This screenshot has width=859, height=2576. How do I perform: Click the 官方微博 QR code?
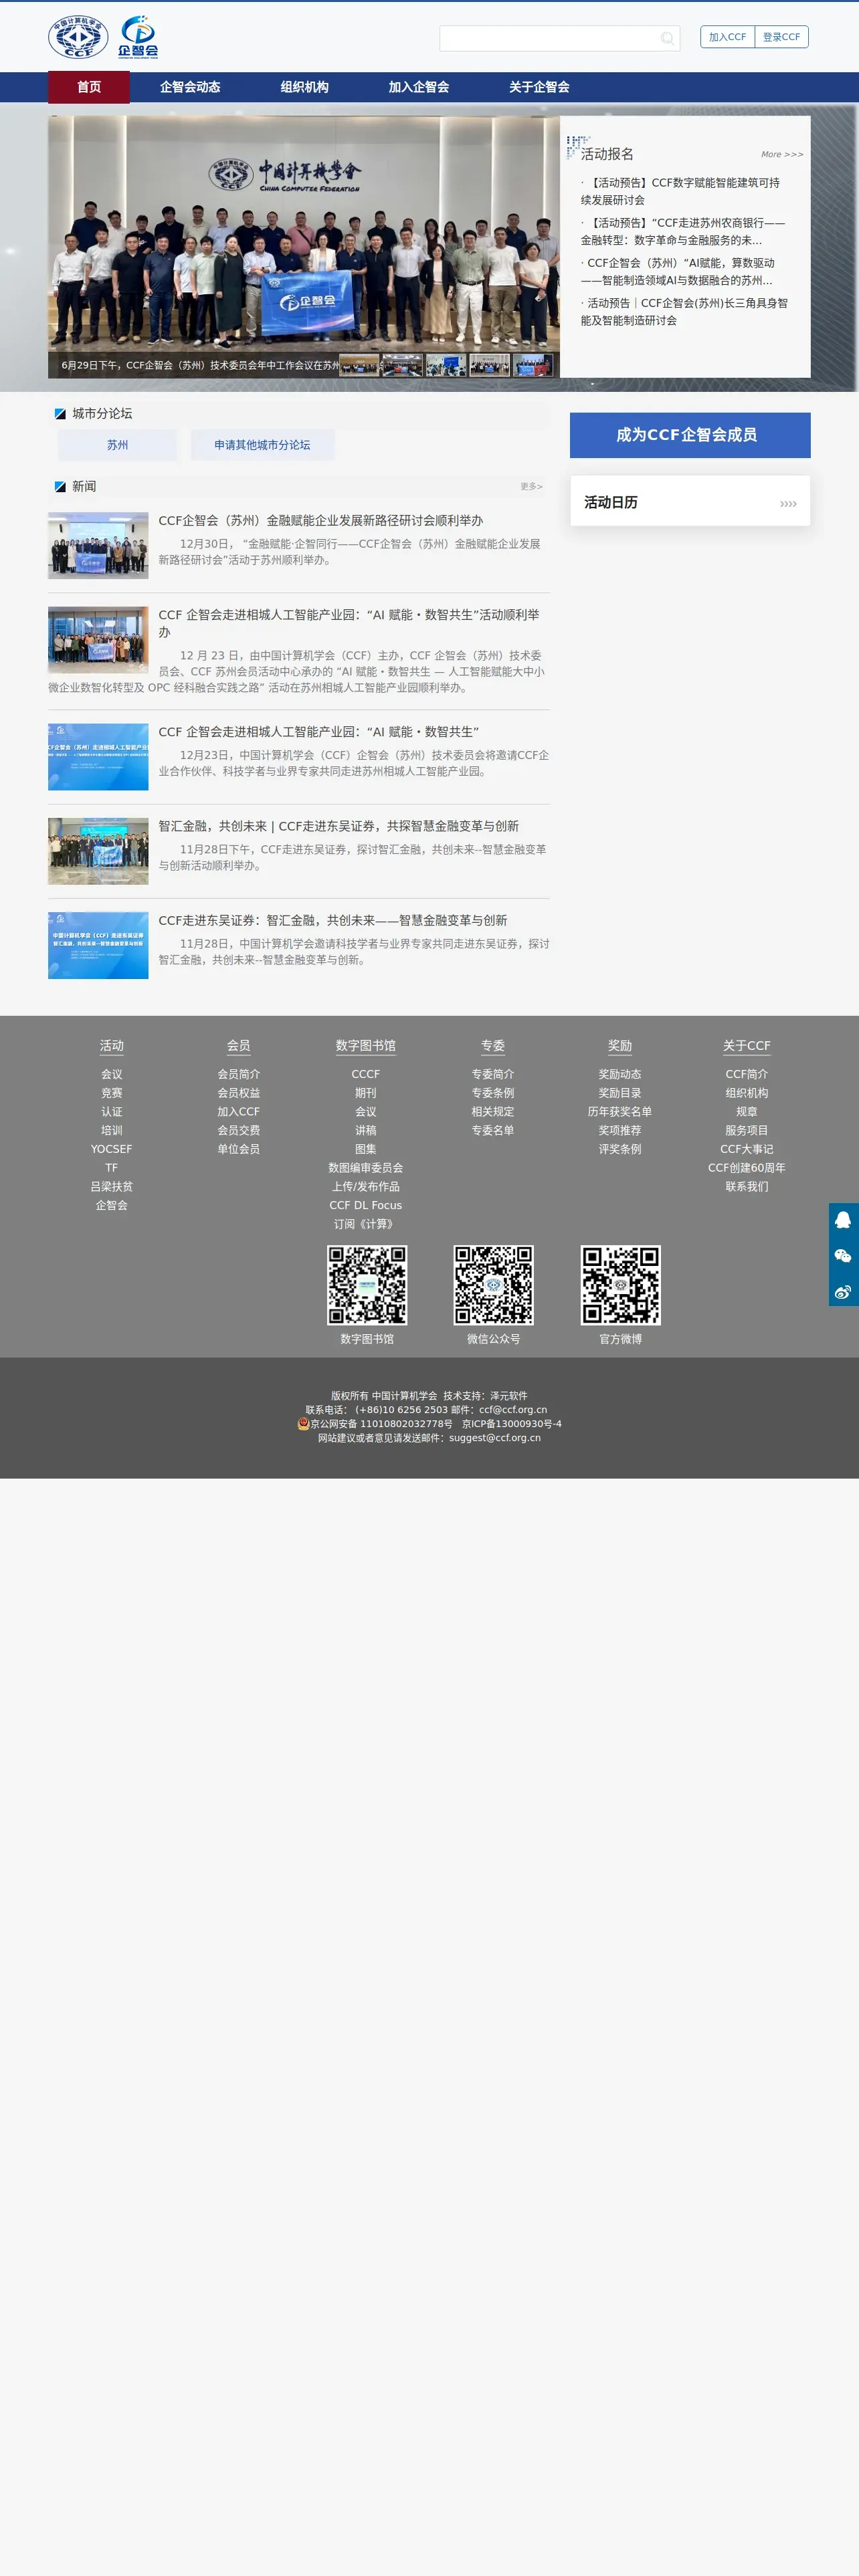tap(621, 1285)
